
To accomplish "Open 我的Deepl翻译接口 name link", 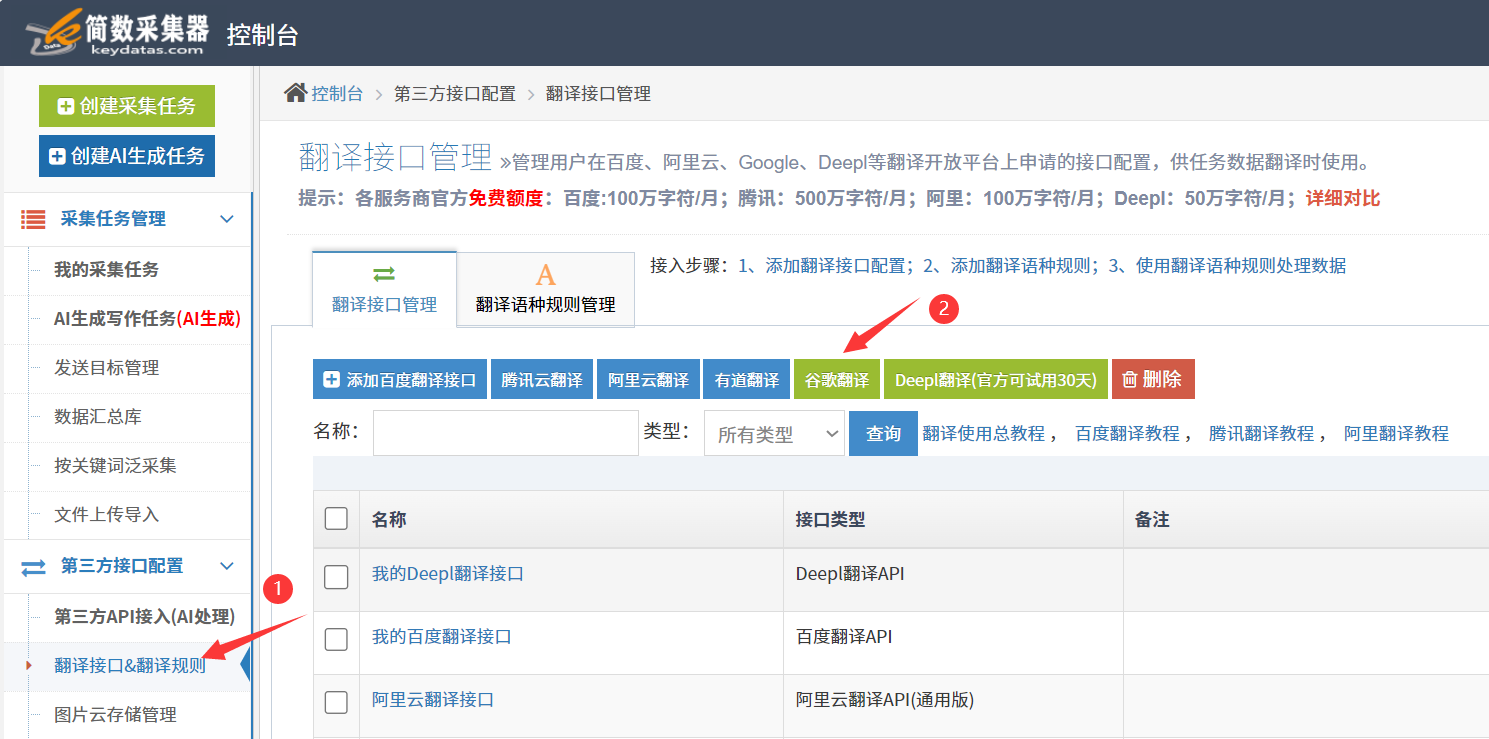I will click(448, 574).
